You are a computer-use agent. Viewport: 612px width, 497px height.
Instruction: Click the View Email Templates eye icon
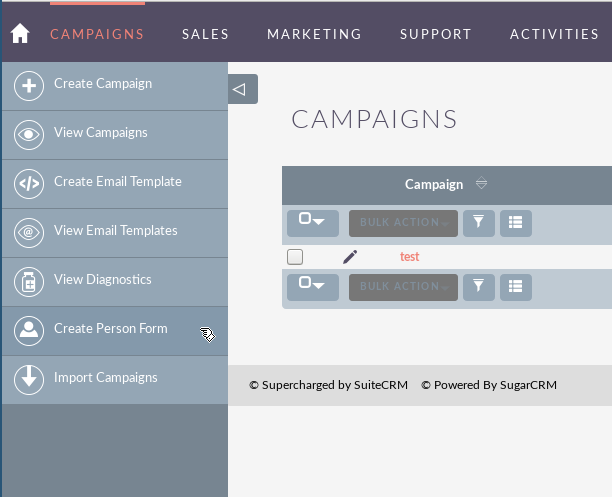29,233
